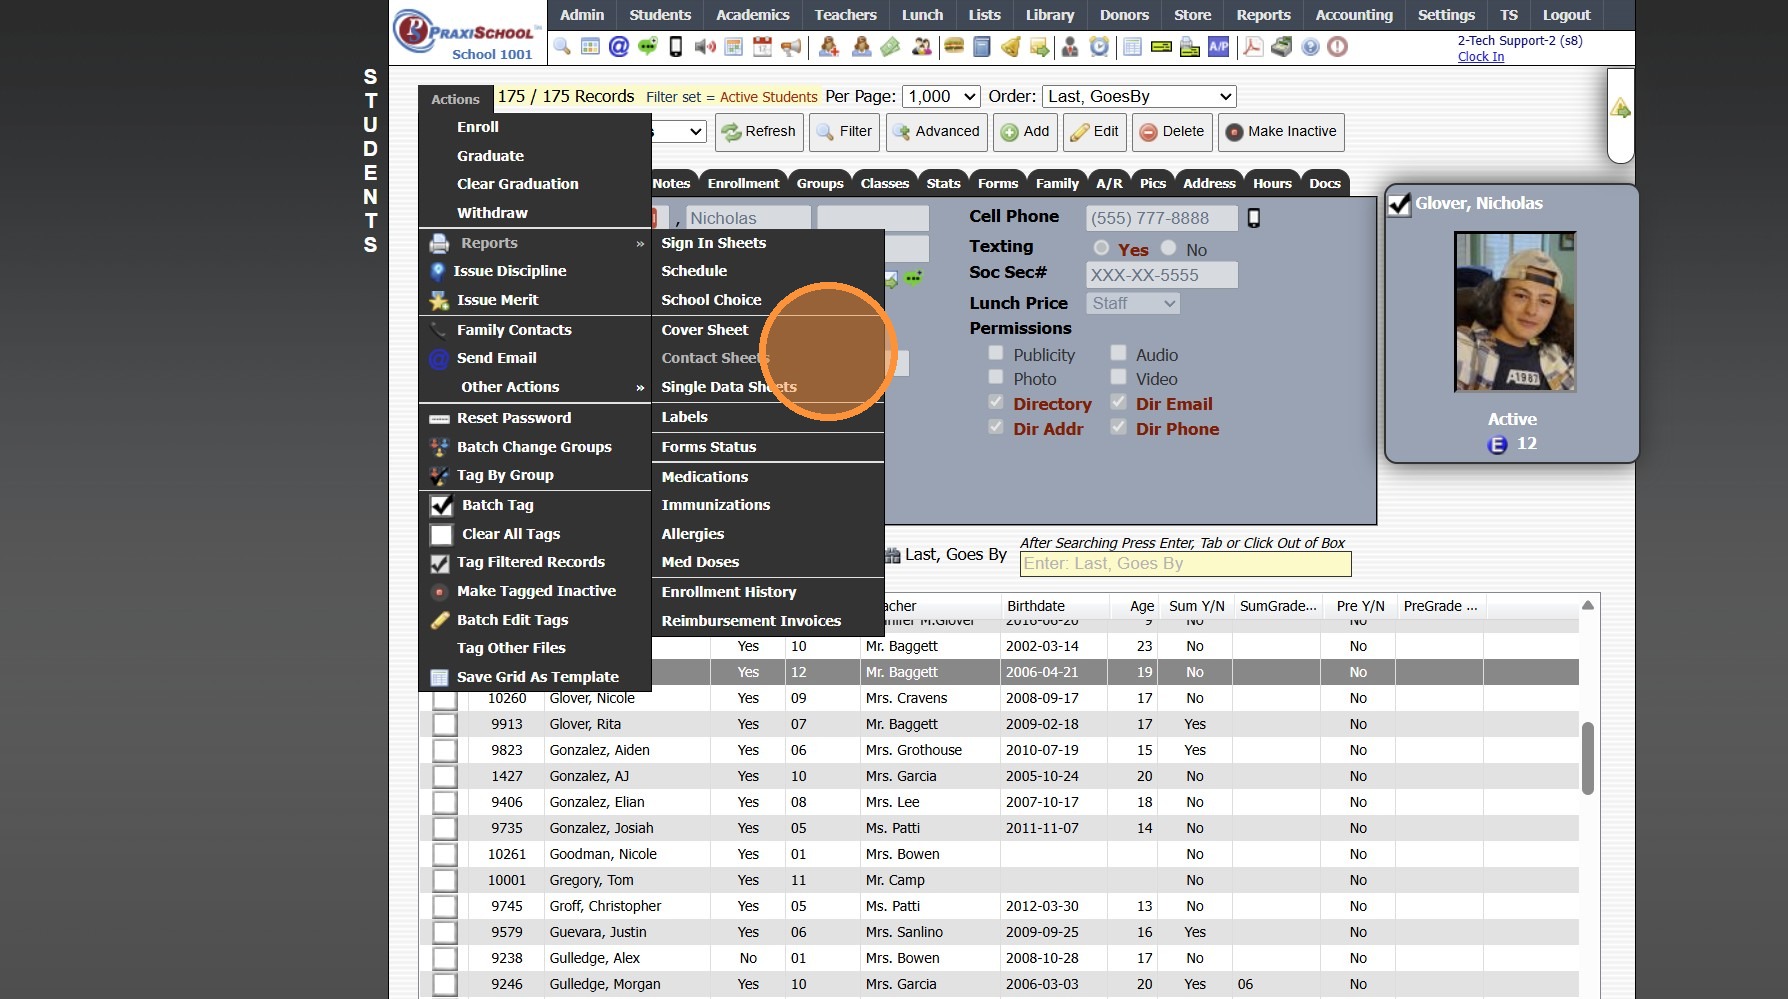Choose Cover Sheet from Reports submenu
The height and width of the screenshot is (999, 1788).
(705, 330)
